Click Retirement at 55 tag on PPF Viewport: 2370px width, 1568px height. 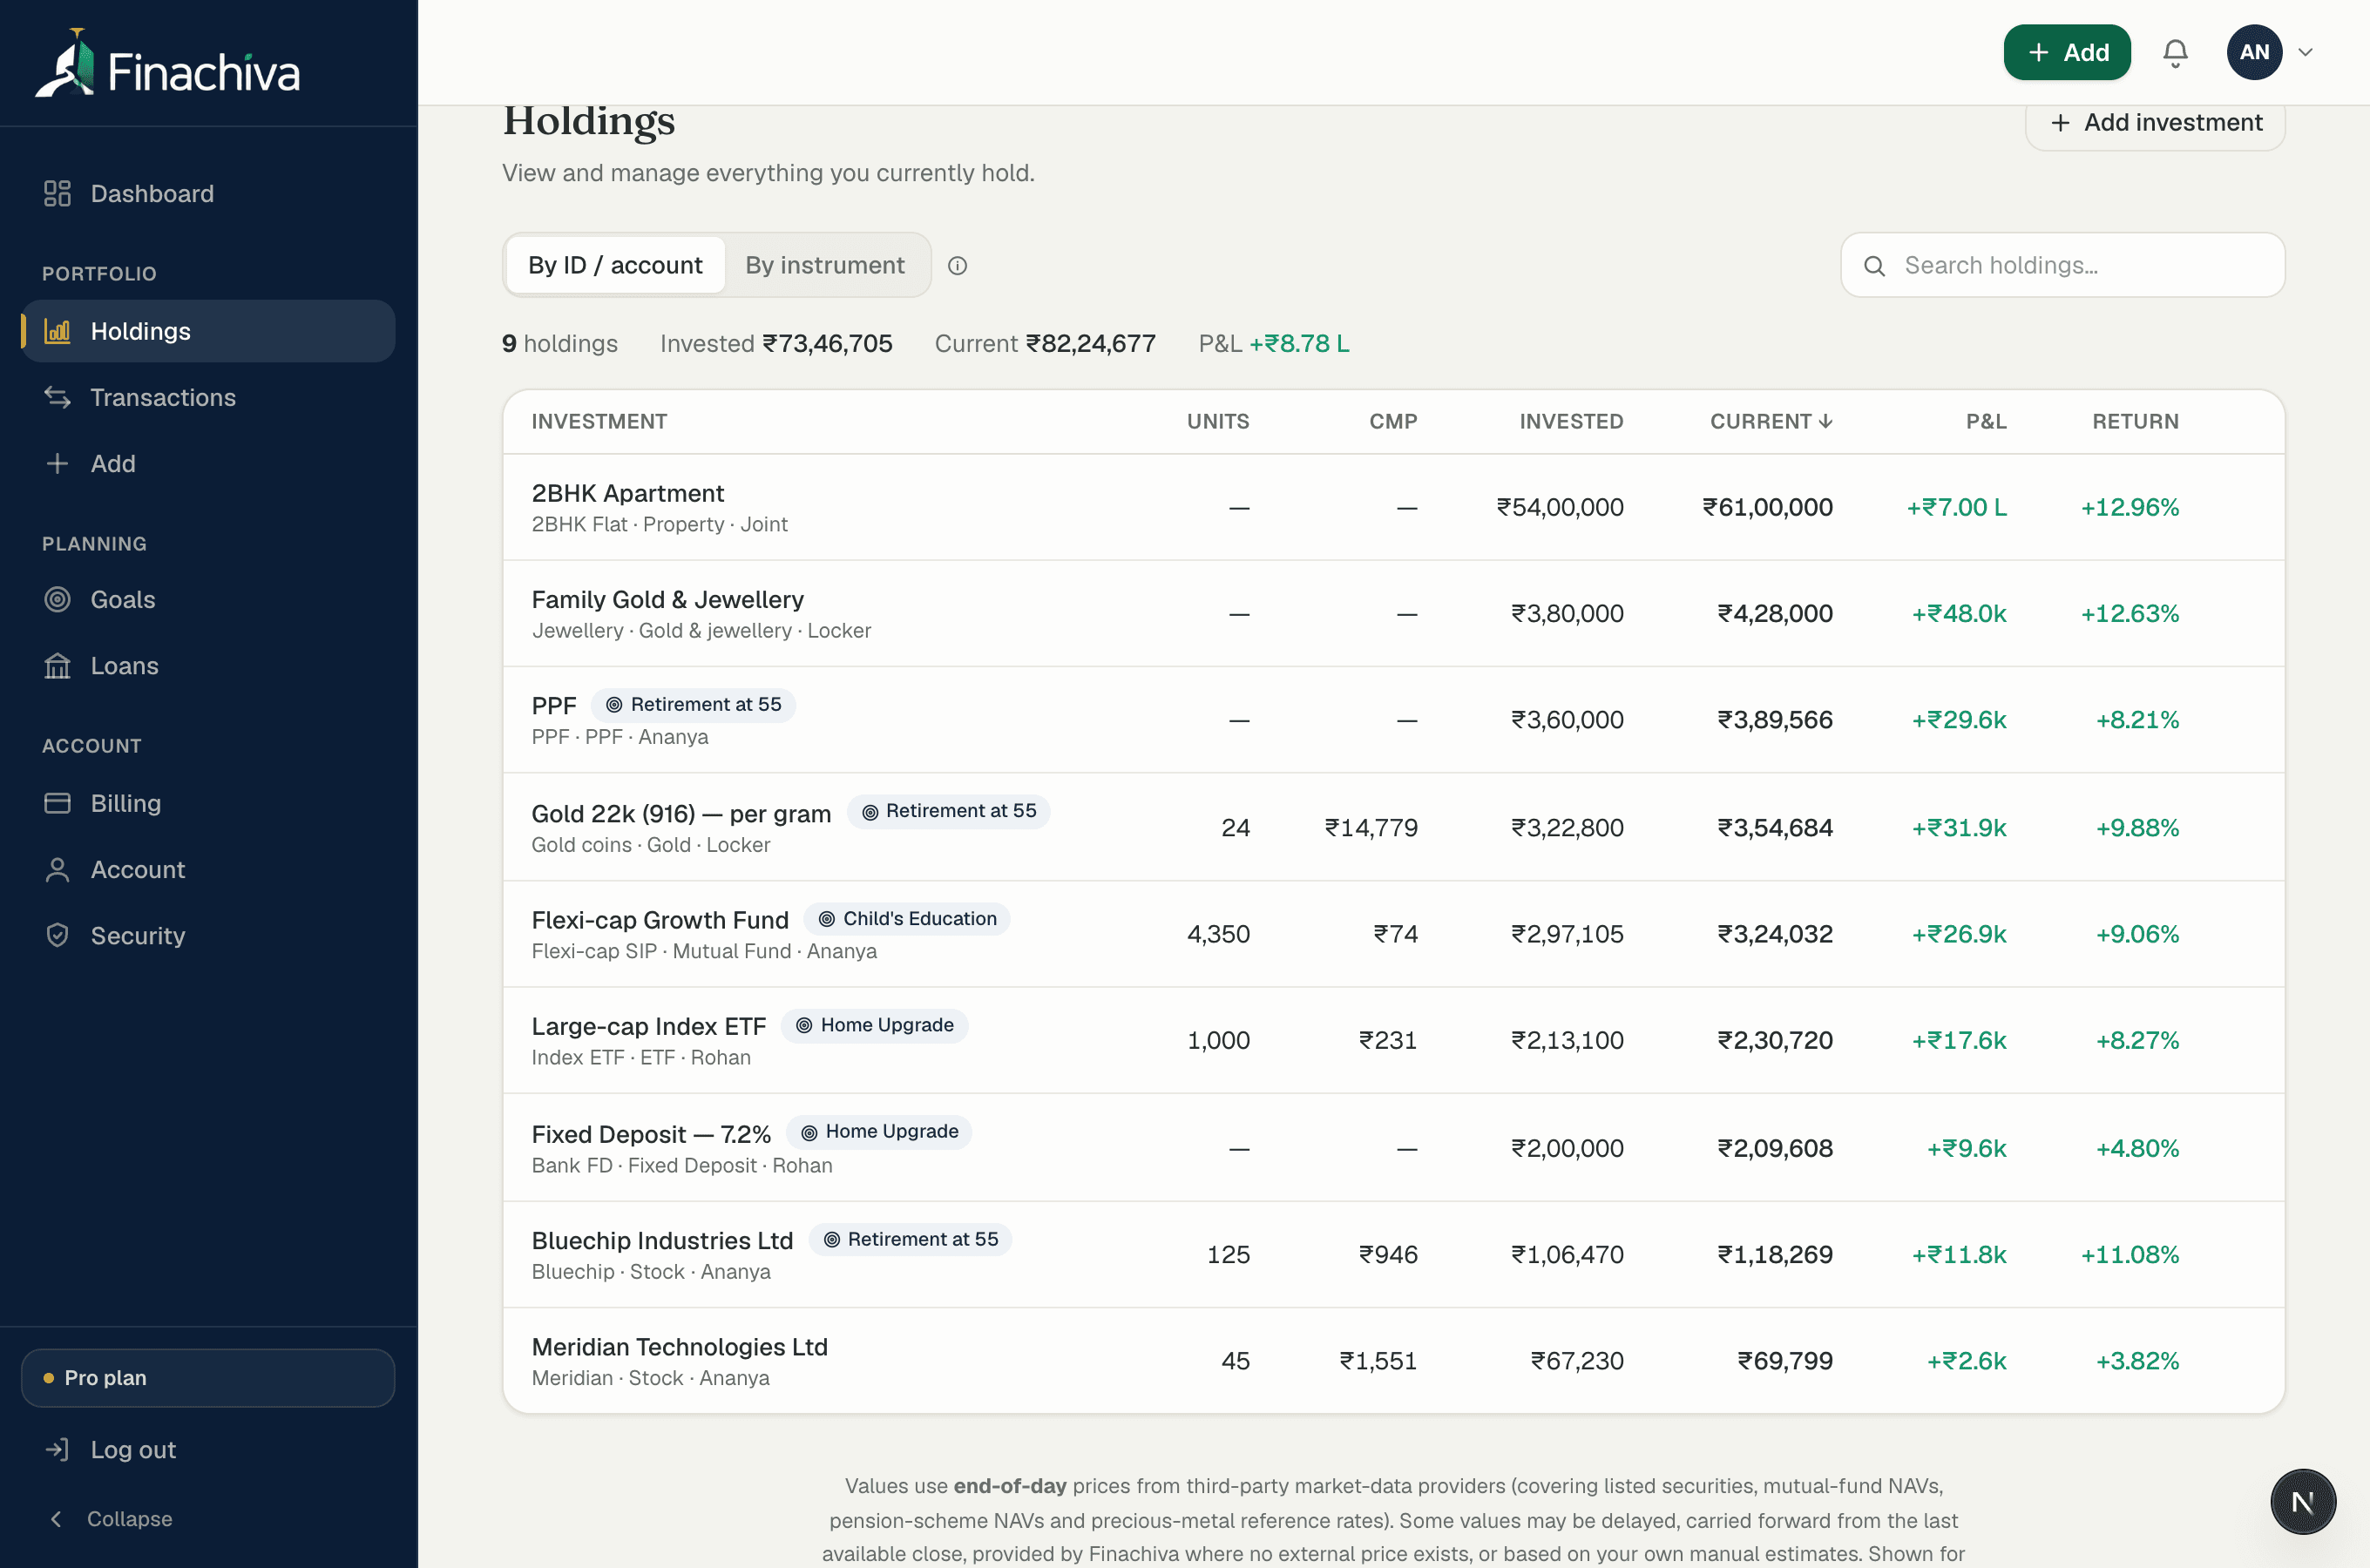(x=694, y=704)
